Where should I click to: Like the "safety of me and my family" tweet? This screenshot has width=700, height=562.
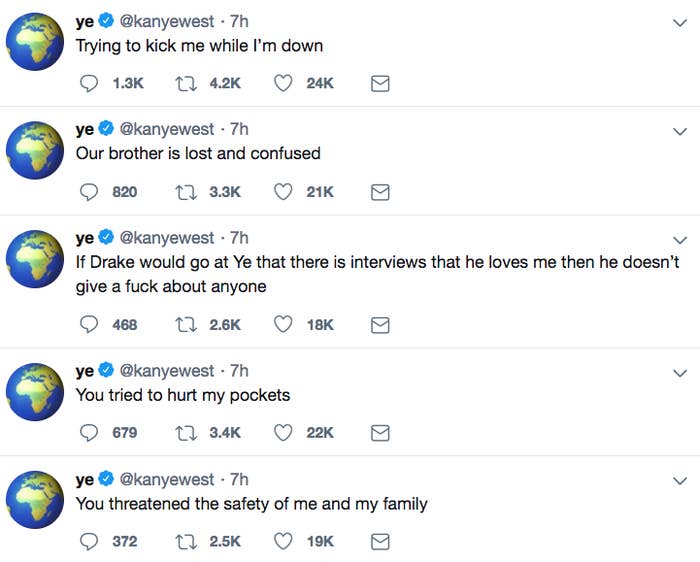tap(283, 541)
